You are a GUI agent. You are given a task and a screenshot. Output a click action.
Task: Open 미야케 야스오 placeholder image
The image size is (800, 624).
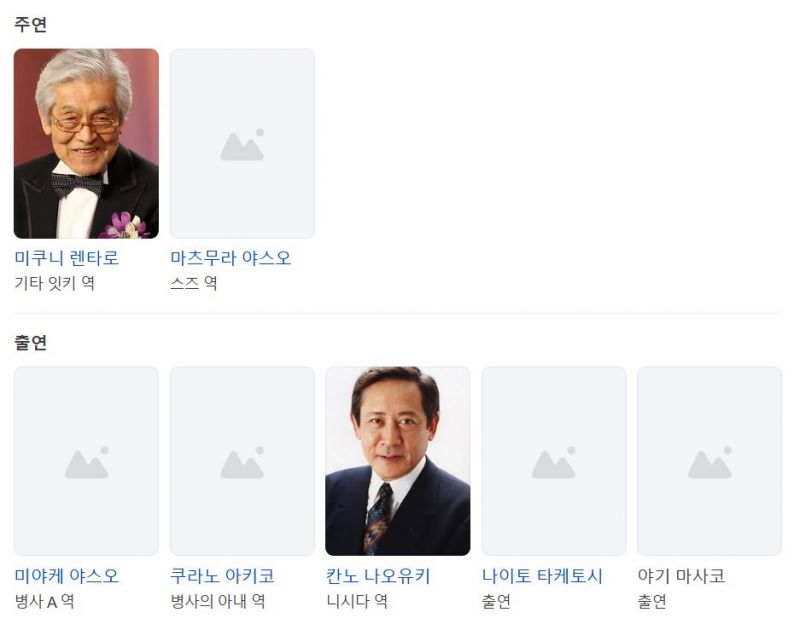[x=86, y=461]
